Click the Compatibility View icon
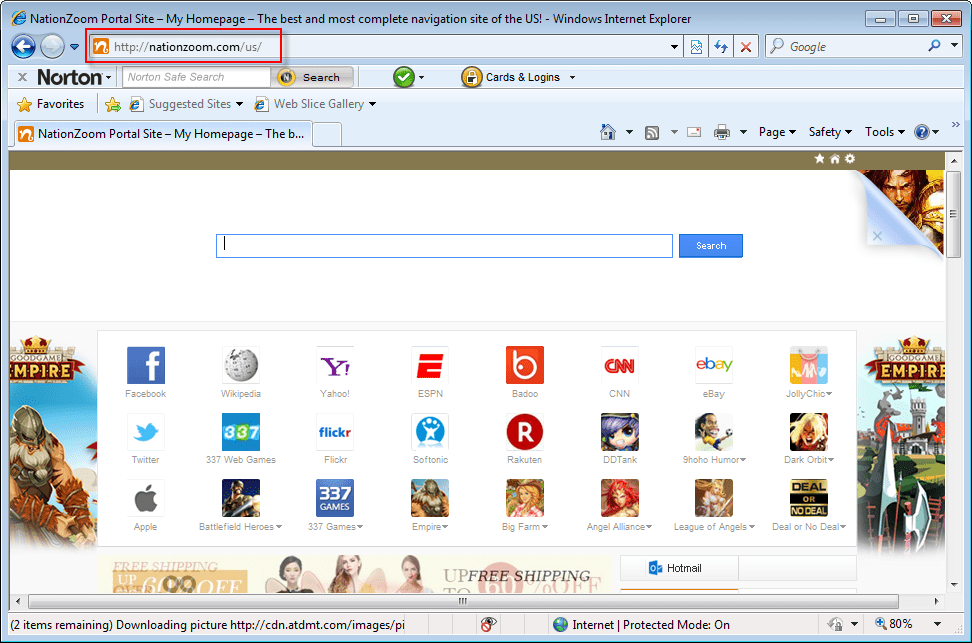Screen dimensions: 972x643 pyautogui.click(x=696, y=47)
